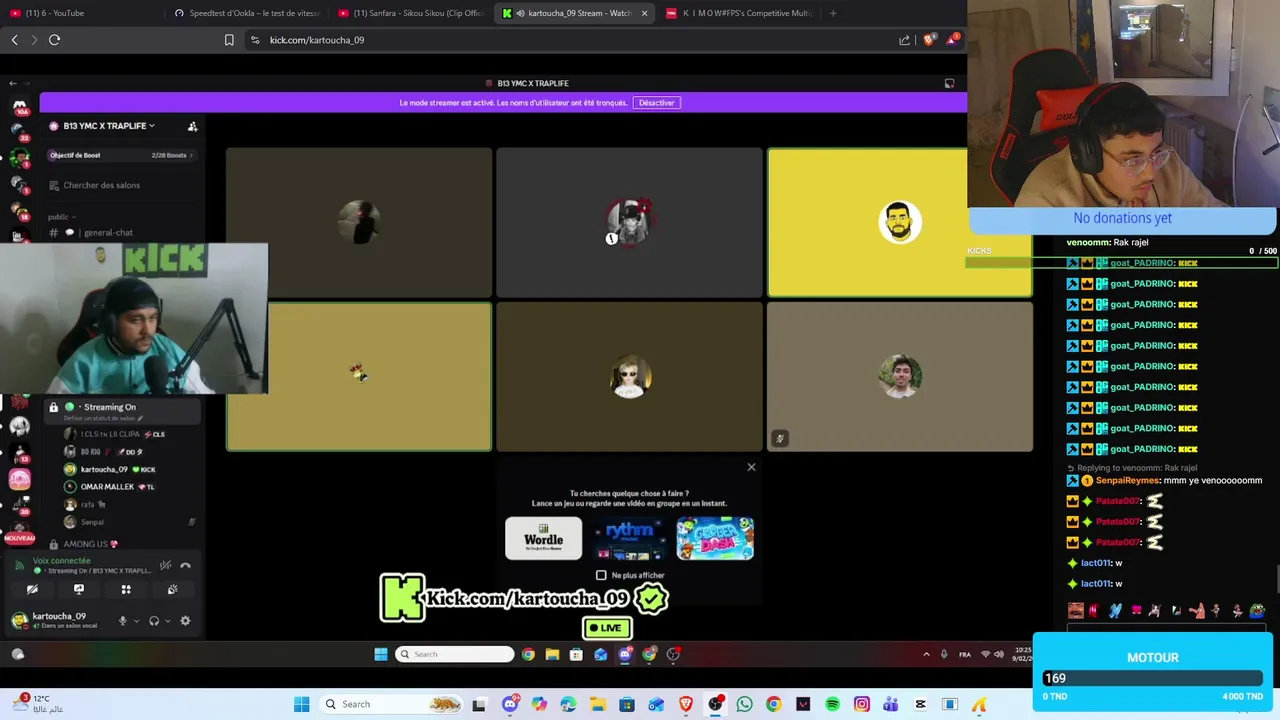
Task: Toggle Discord noise suppression icon
Action: pos(166,565)
